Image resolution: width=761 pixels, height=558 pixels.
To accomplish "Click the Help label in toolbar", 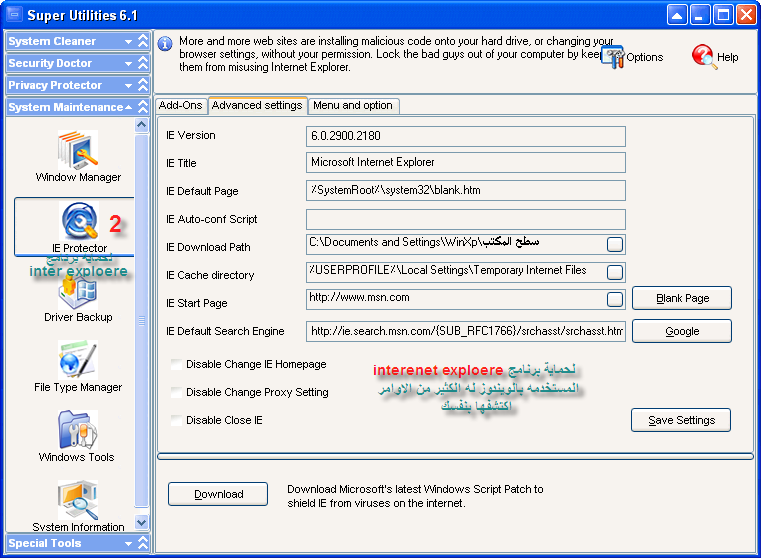I will (728, 57).
